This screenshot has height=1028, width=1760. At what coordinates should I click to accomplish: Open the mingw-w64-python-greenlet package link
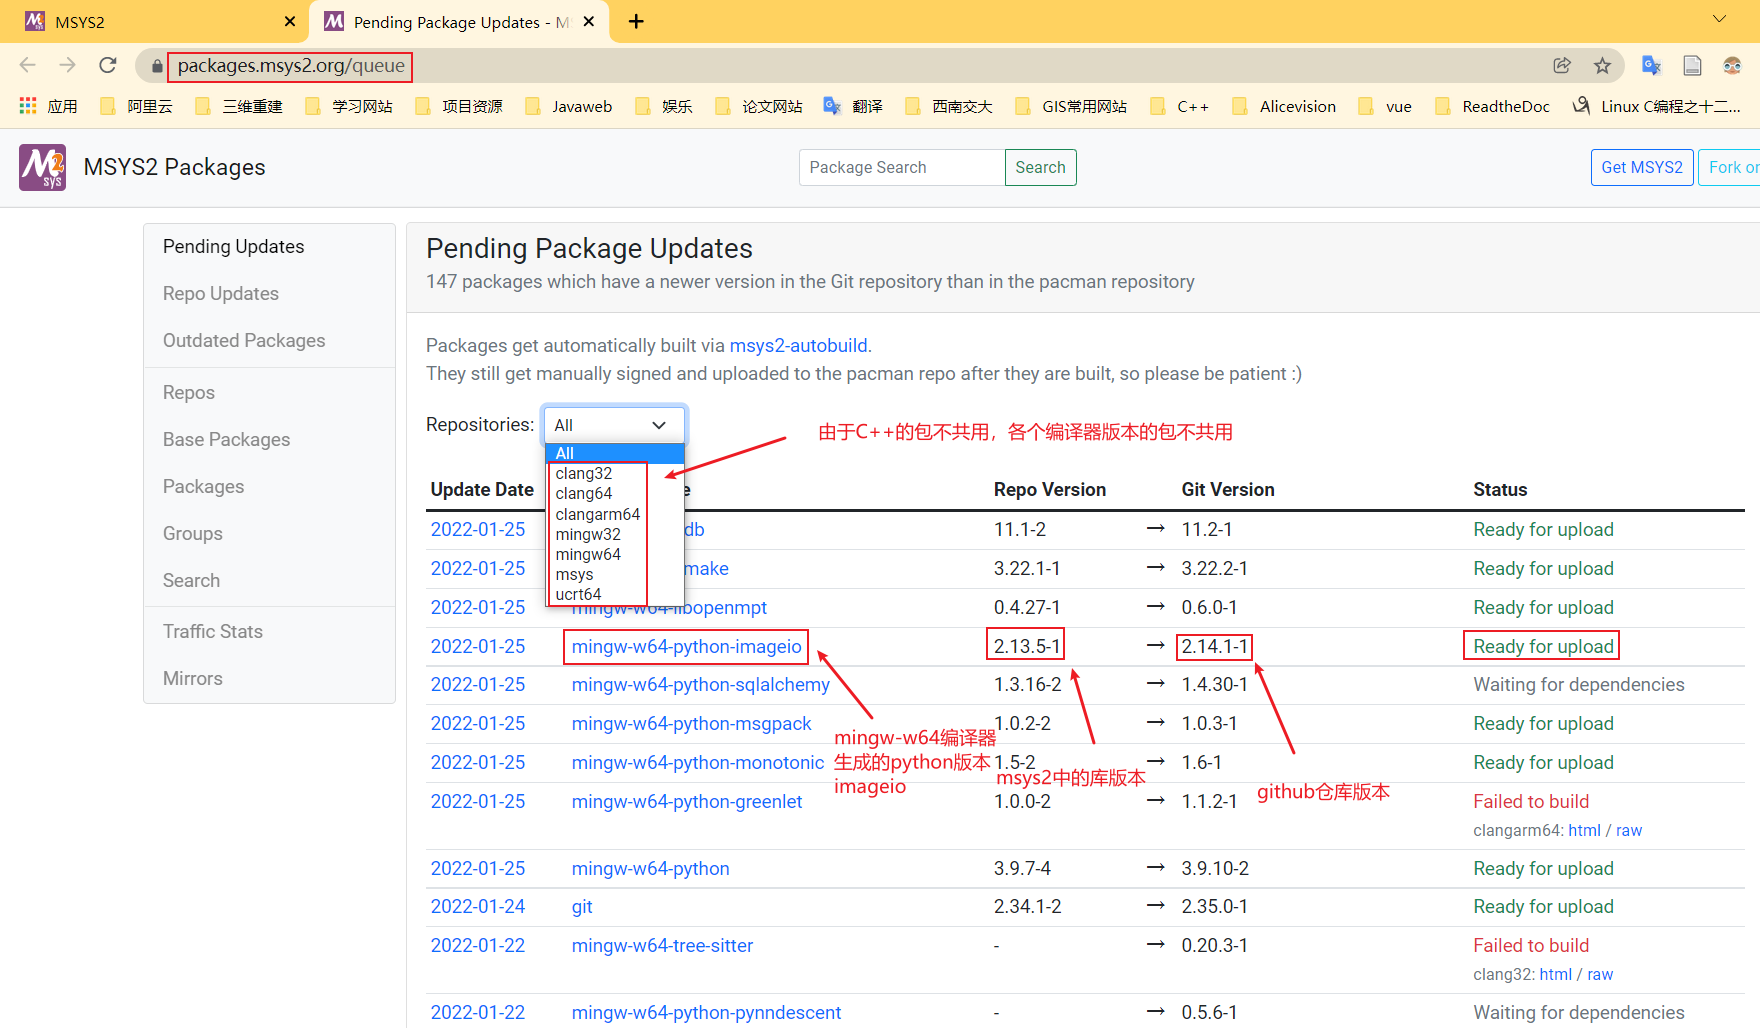[687, 801]
